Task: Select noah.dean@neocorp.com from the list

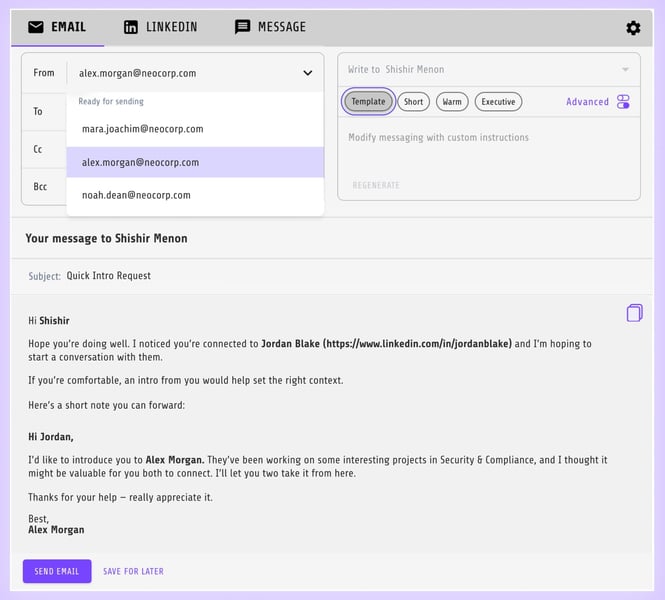Action: (136, 195)
